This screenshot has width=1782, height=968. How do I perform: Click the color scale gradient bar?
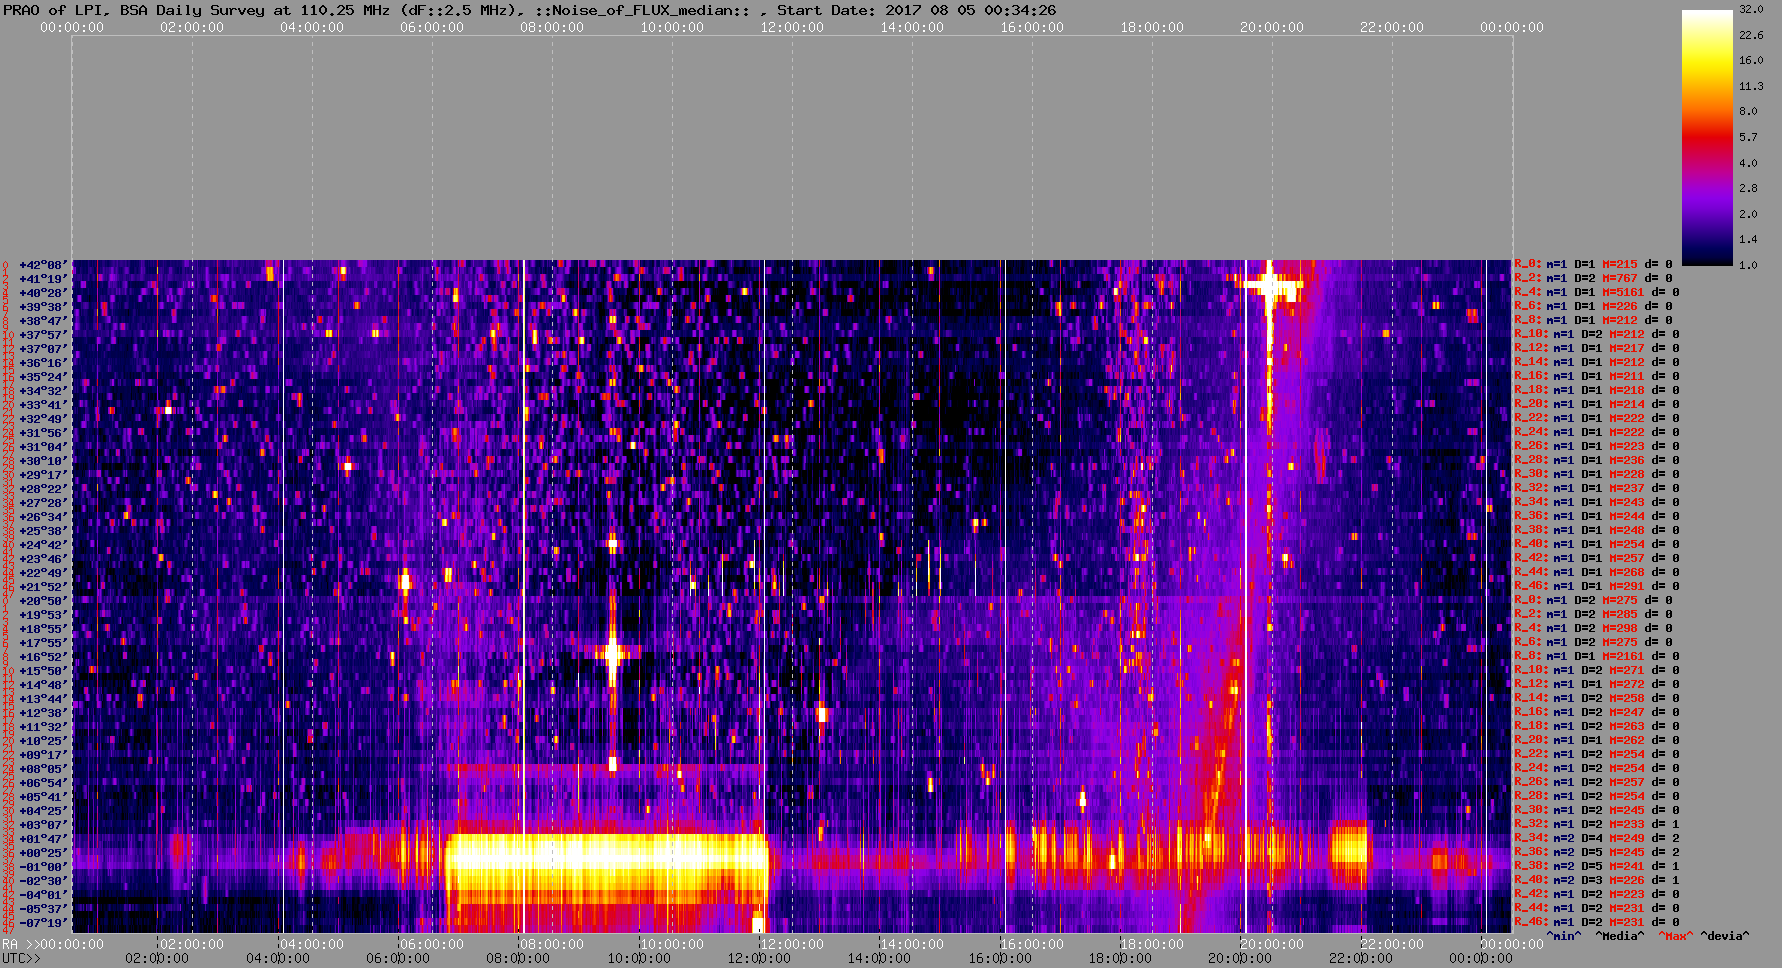[x=1706, y=137]
